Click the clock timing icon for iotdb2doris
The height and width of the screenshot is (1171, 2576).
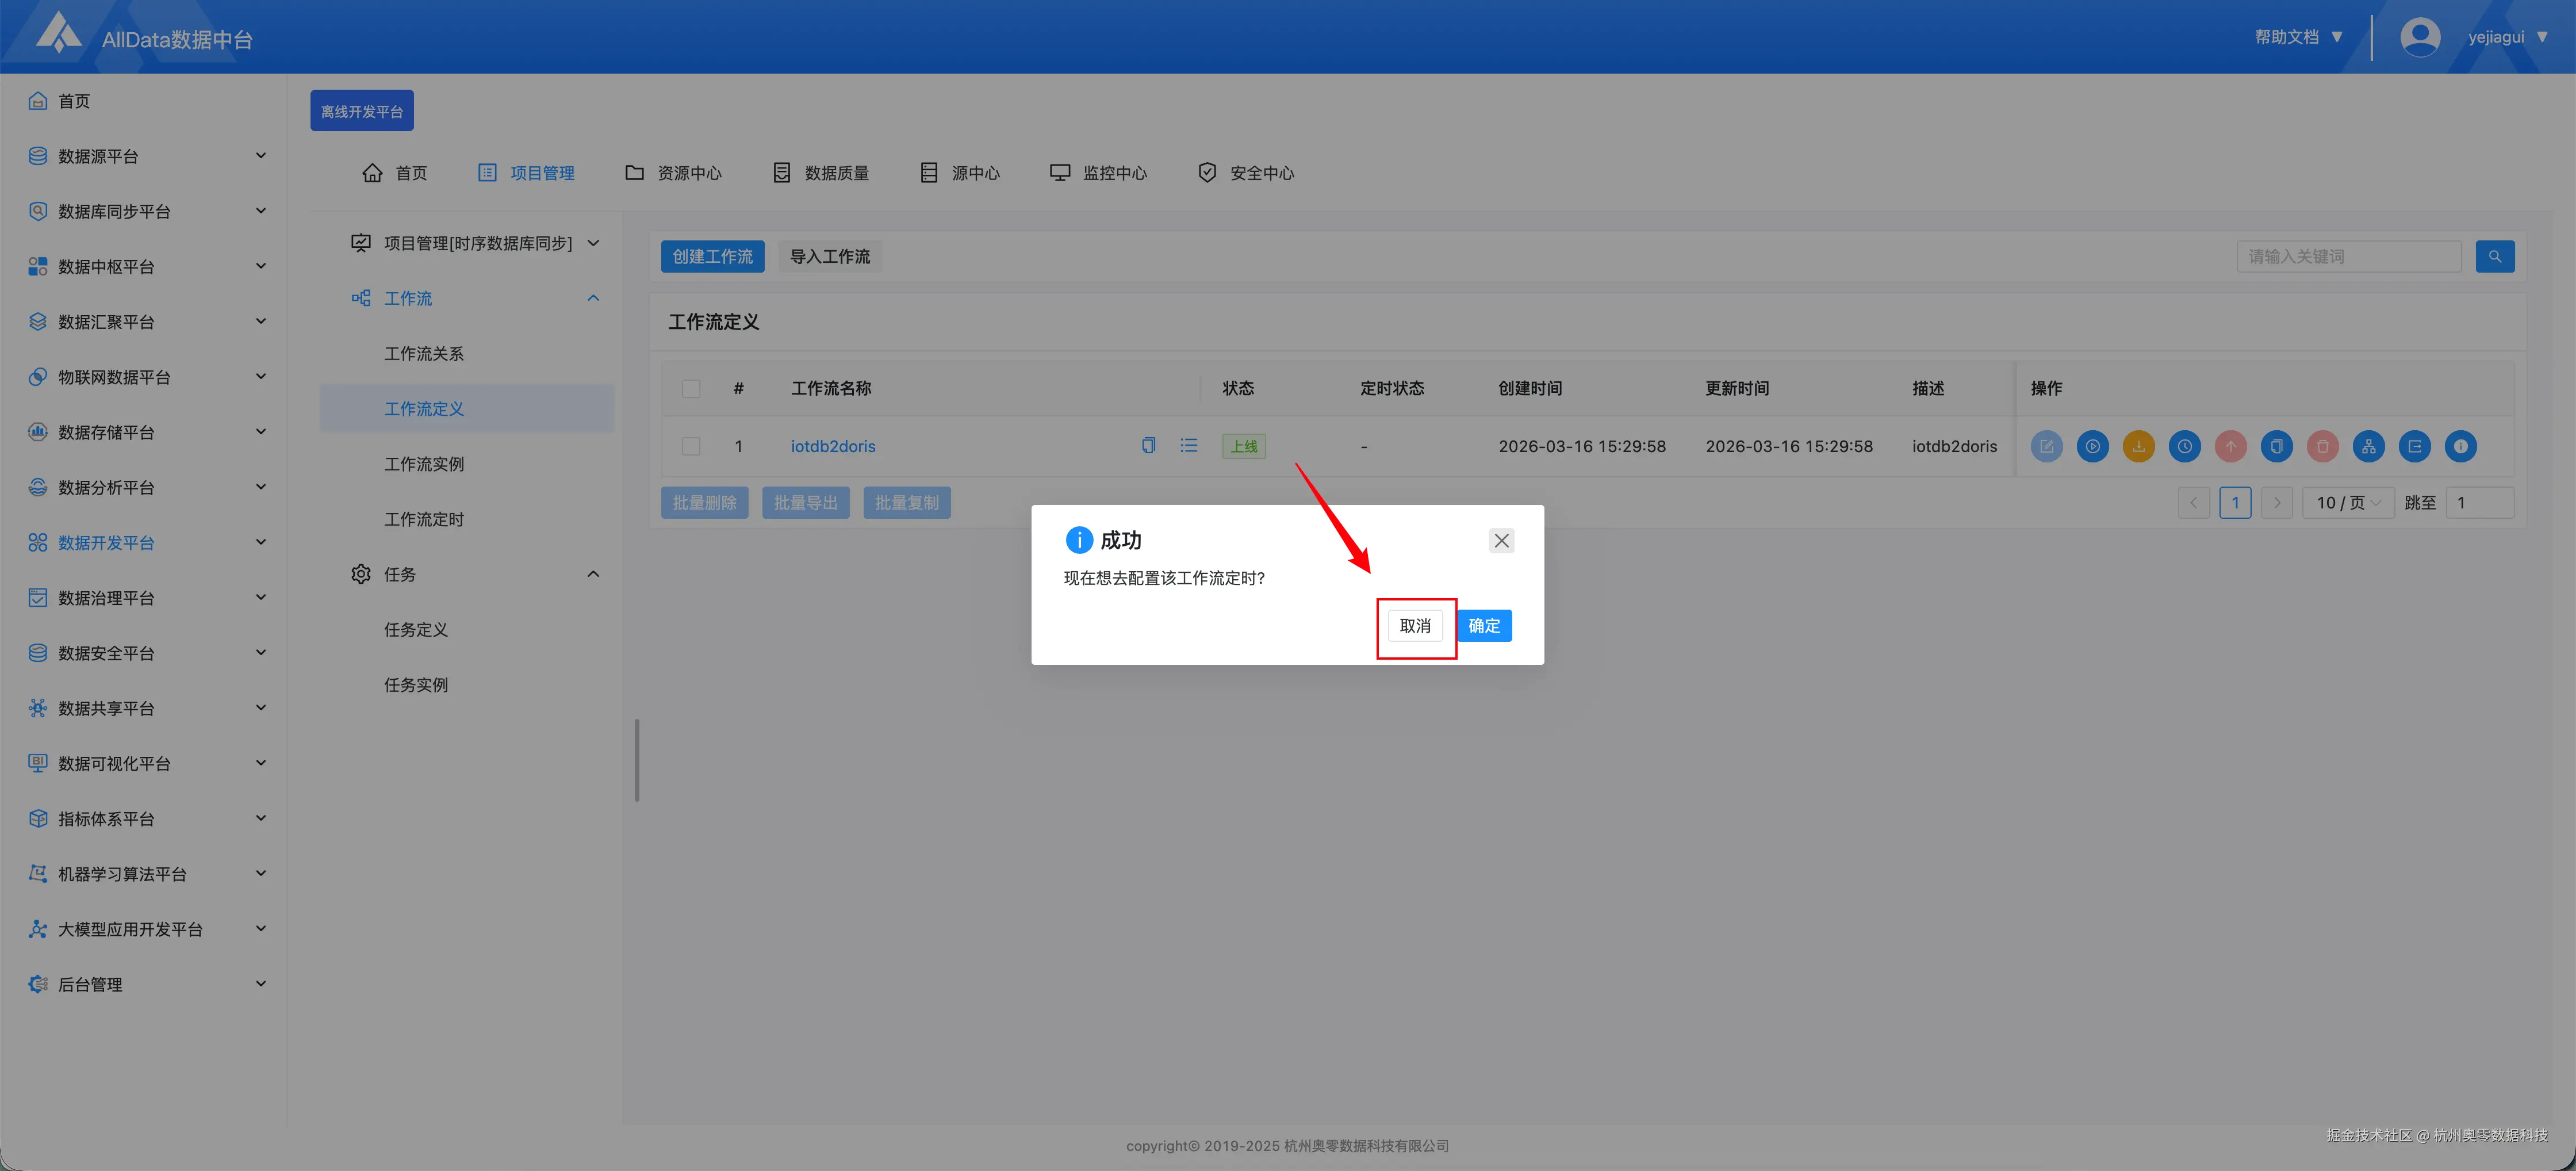(x=2184, y=446)
